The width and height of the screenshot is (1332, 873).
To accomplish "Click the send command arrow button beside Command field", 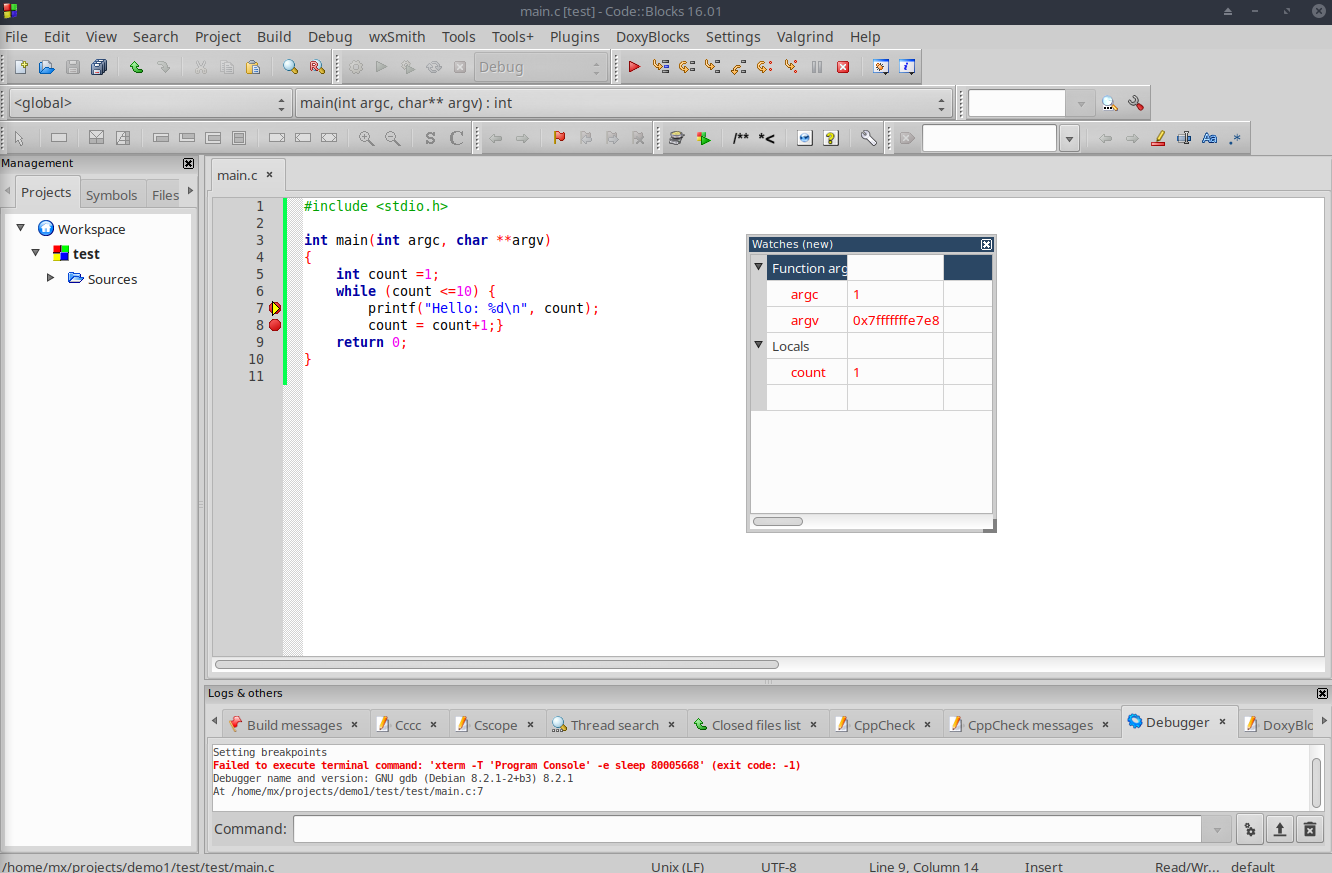I will click(x=1280, y=829).
